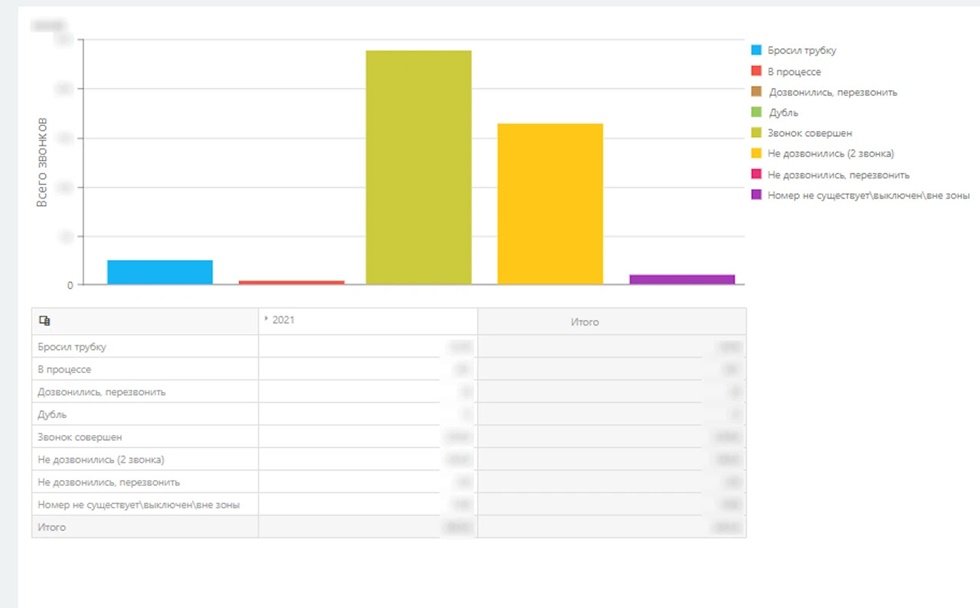980x608 pixels.
Task: Click the Итого column header
Action: pos(584,322)
